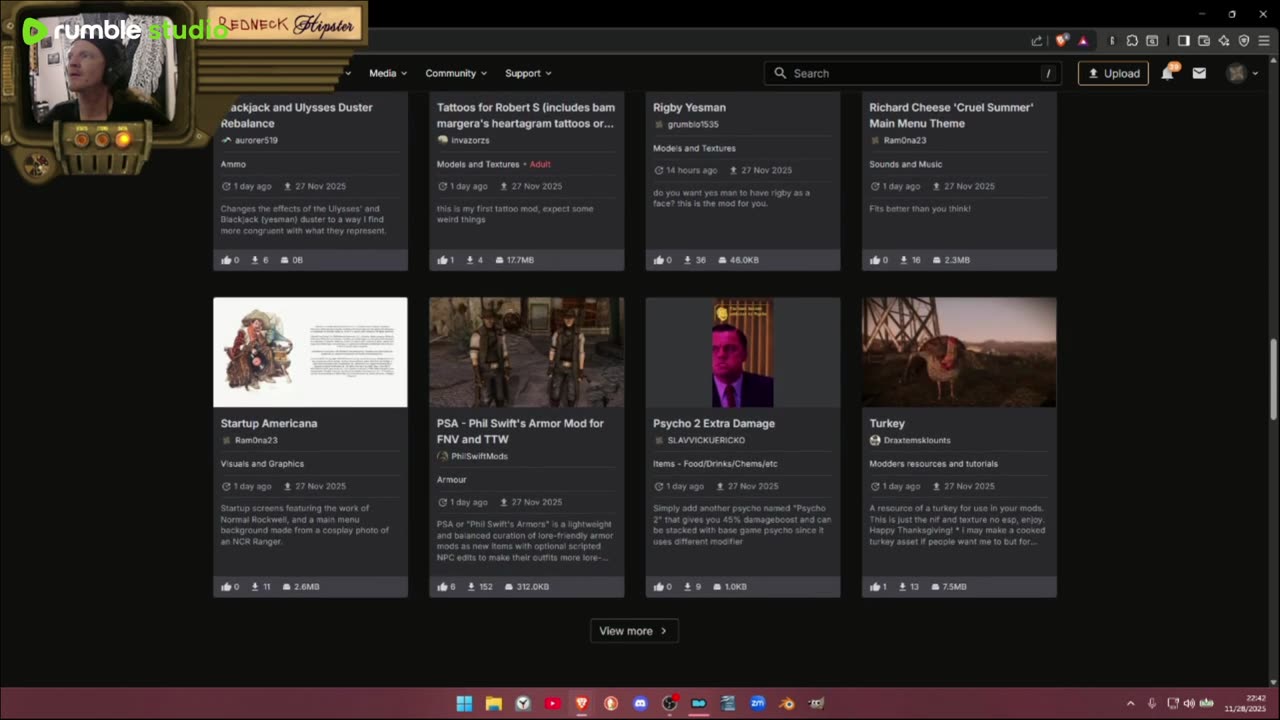Open the Rigby Yesman mod title
Image resolution: width=1280 pixels, height=720 pixels.
click(x=690, y=107)
